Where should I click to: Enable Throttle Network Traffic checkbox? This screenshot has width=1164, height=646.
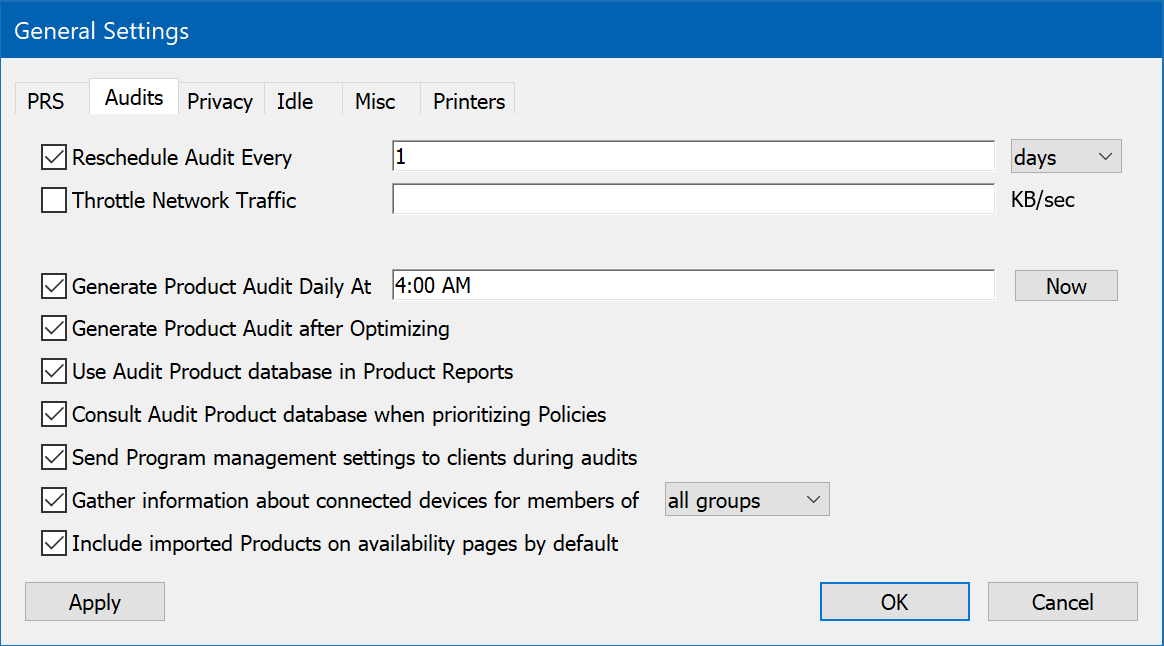point(54,201)
